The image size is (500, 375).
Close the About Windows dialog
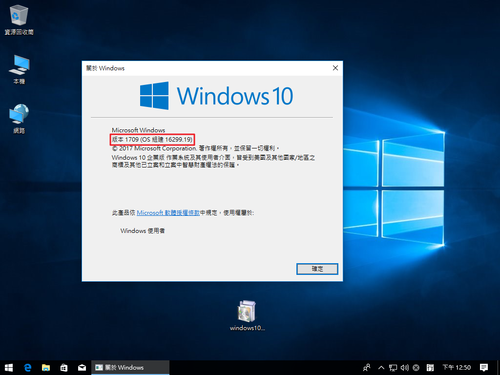[335, 68]
